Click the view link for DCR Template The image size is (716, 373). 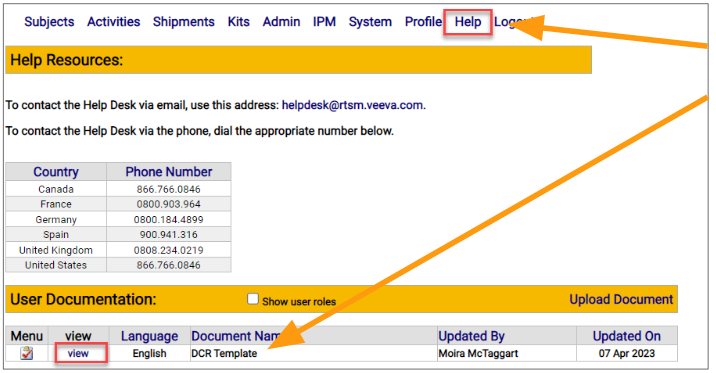(78, 353)
